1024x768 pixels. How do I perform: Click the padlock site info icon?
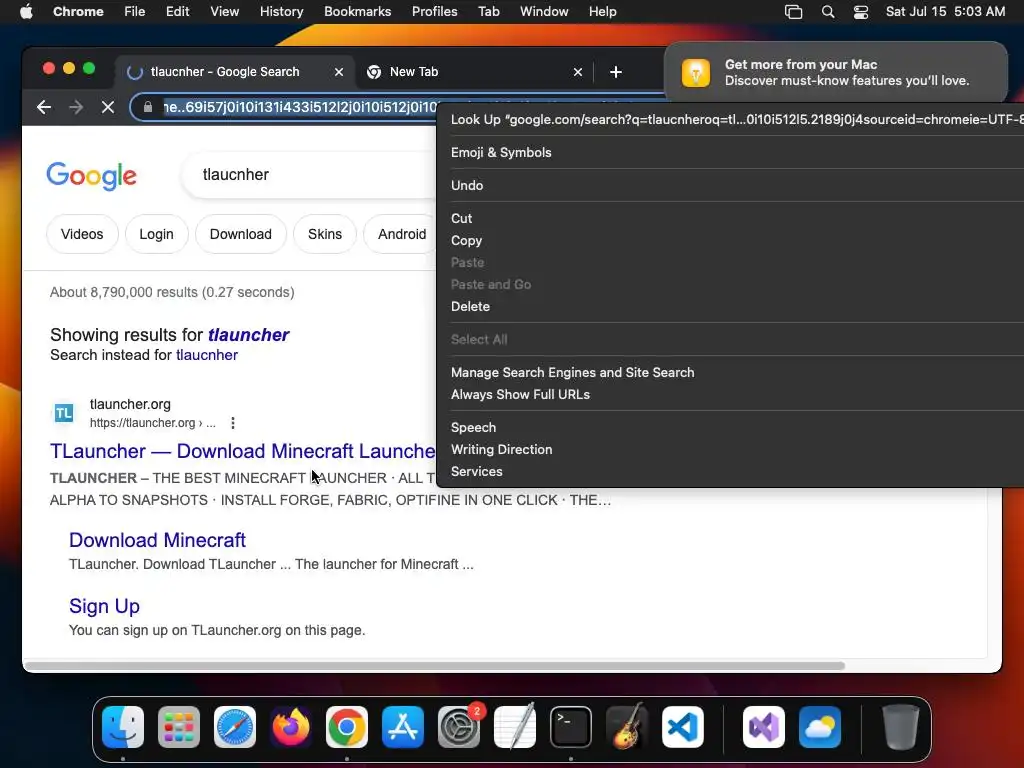[148, 107]
